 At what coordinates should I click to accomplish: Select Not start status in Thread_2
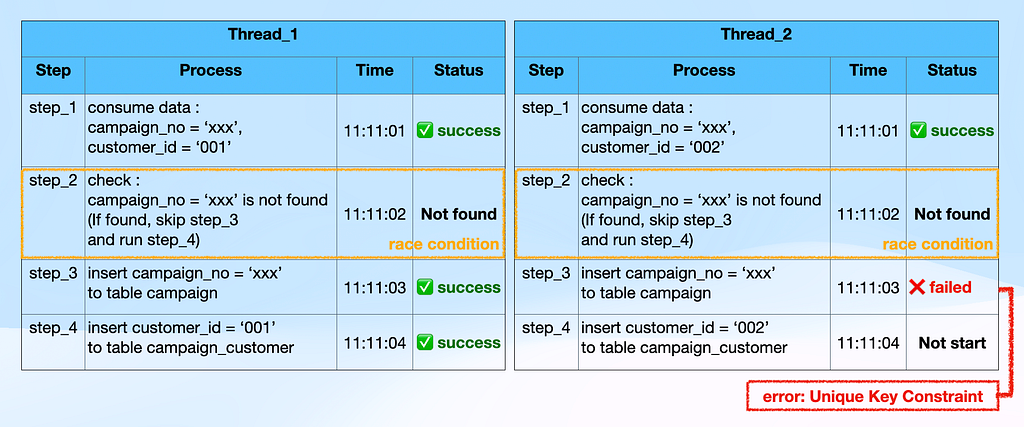(952, 343)
